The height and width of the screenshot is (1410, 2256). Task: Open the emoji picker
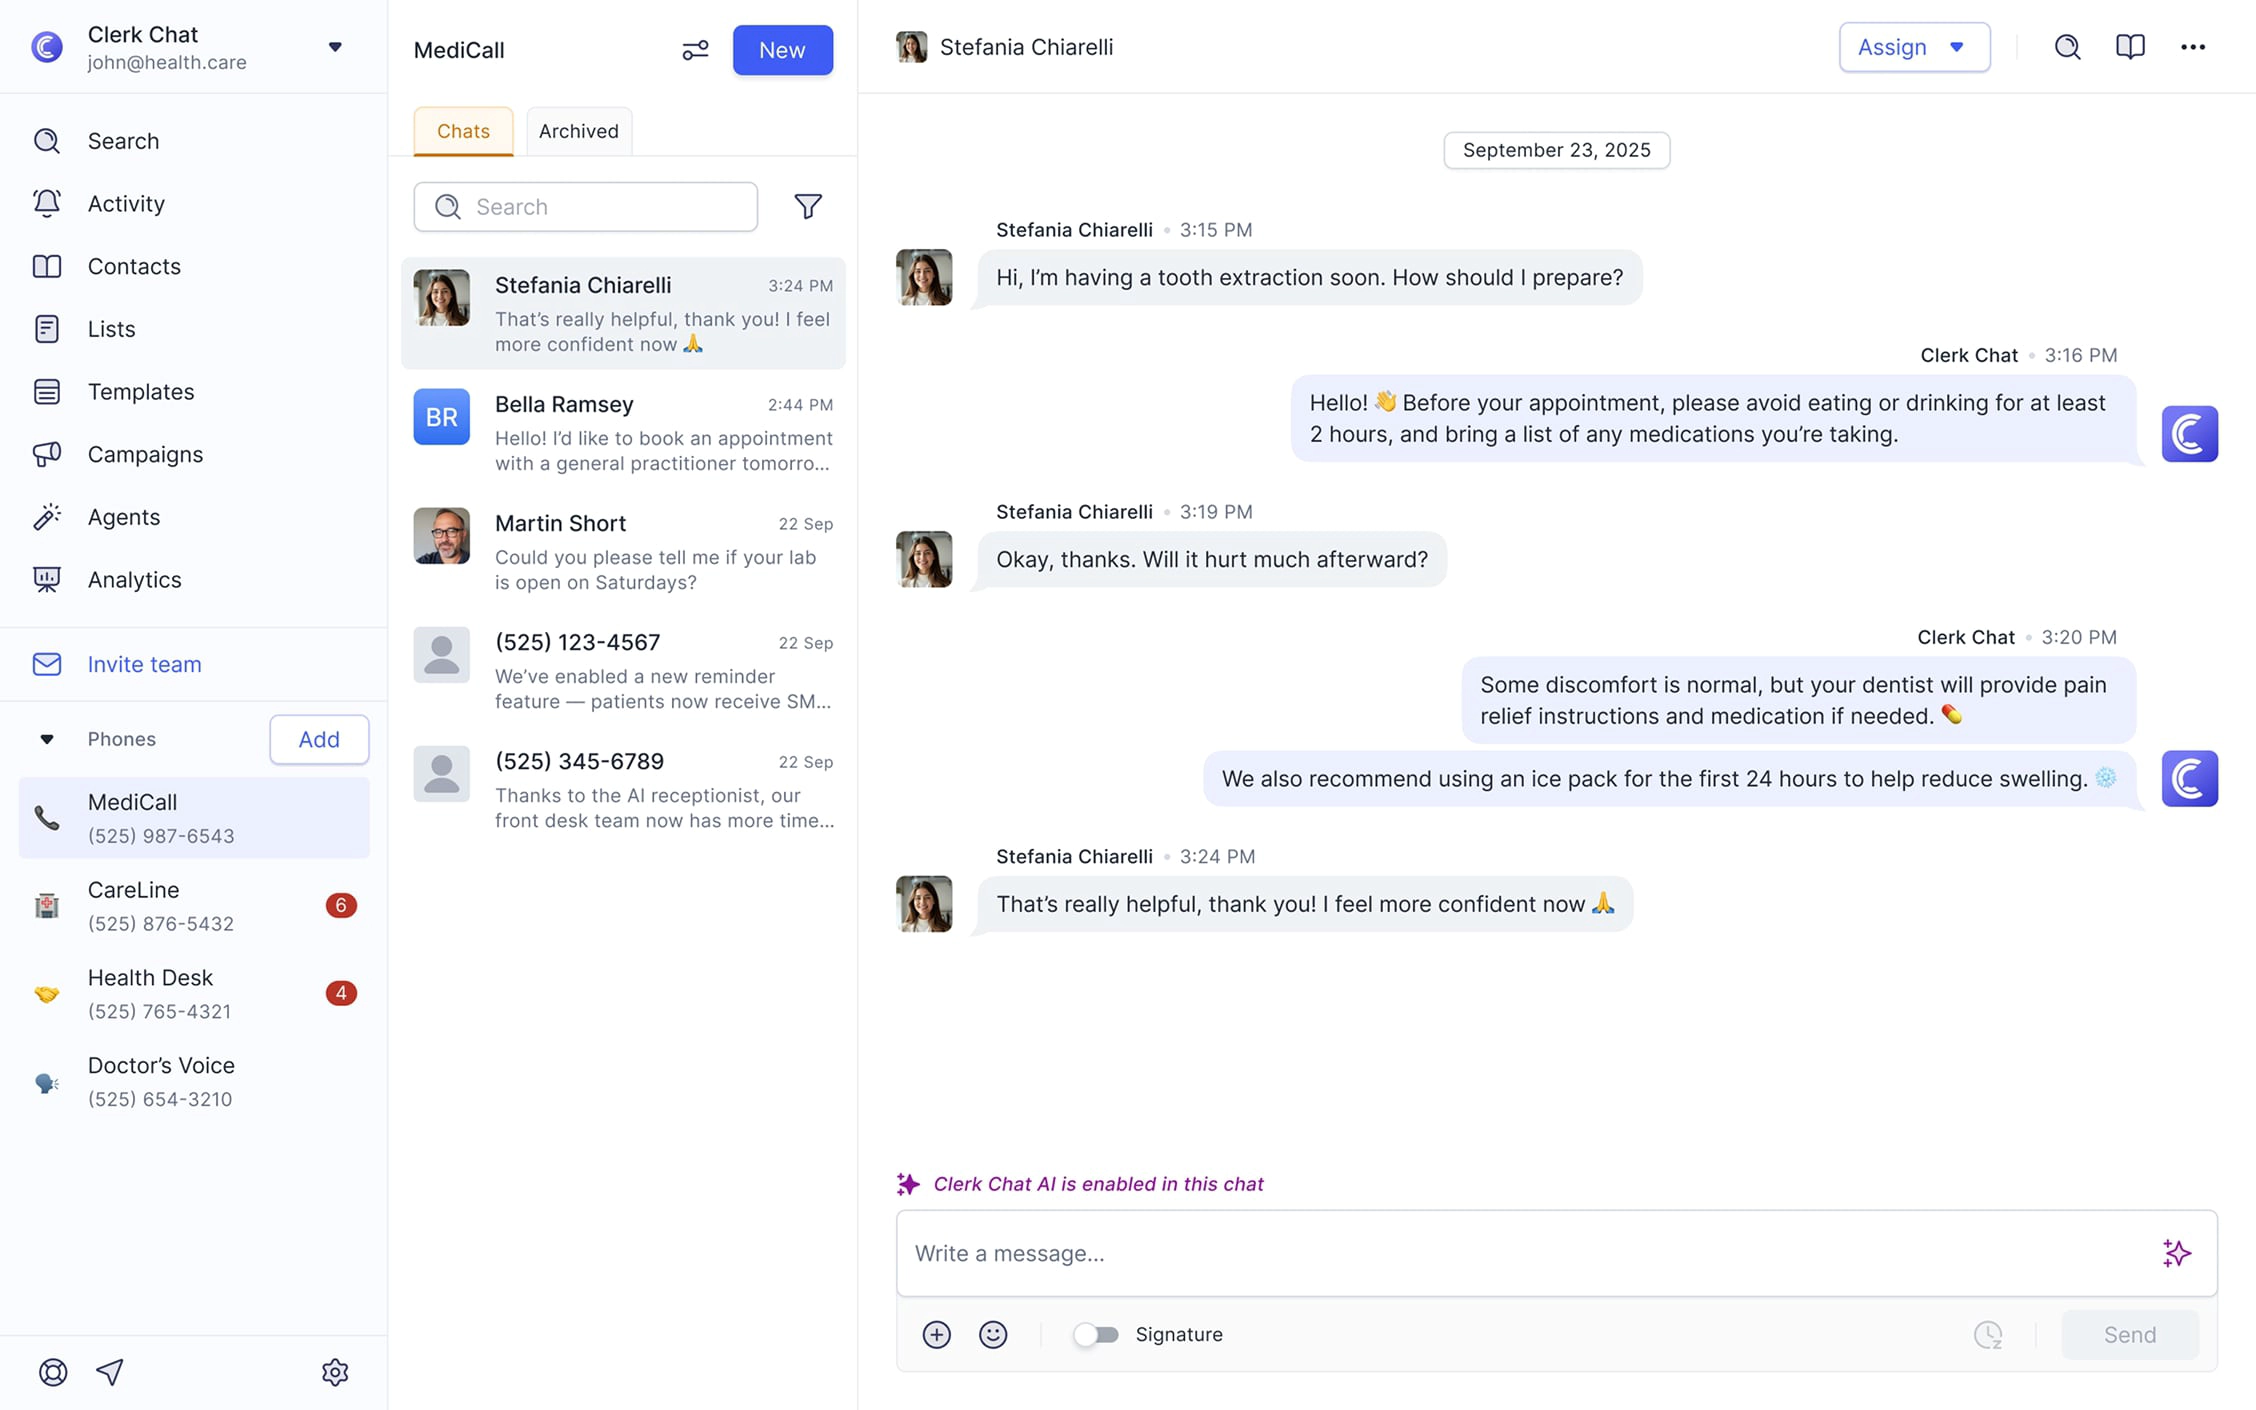tap(993, 1334)
